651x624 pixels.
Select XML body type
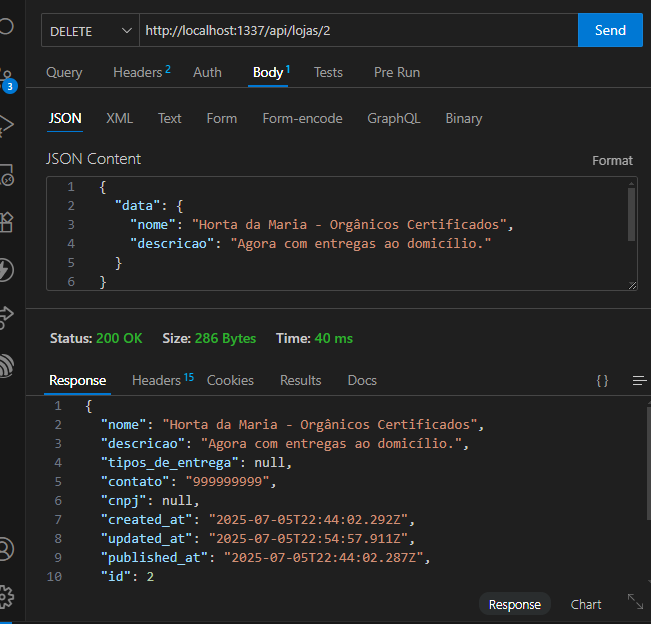pos(120,119)
